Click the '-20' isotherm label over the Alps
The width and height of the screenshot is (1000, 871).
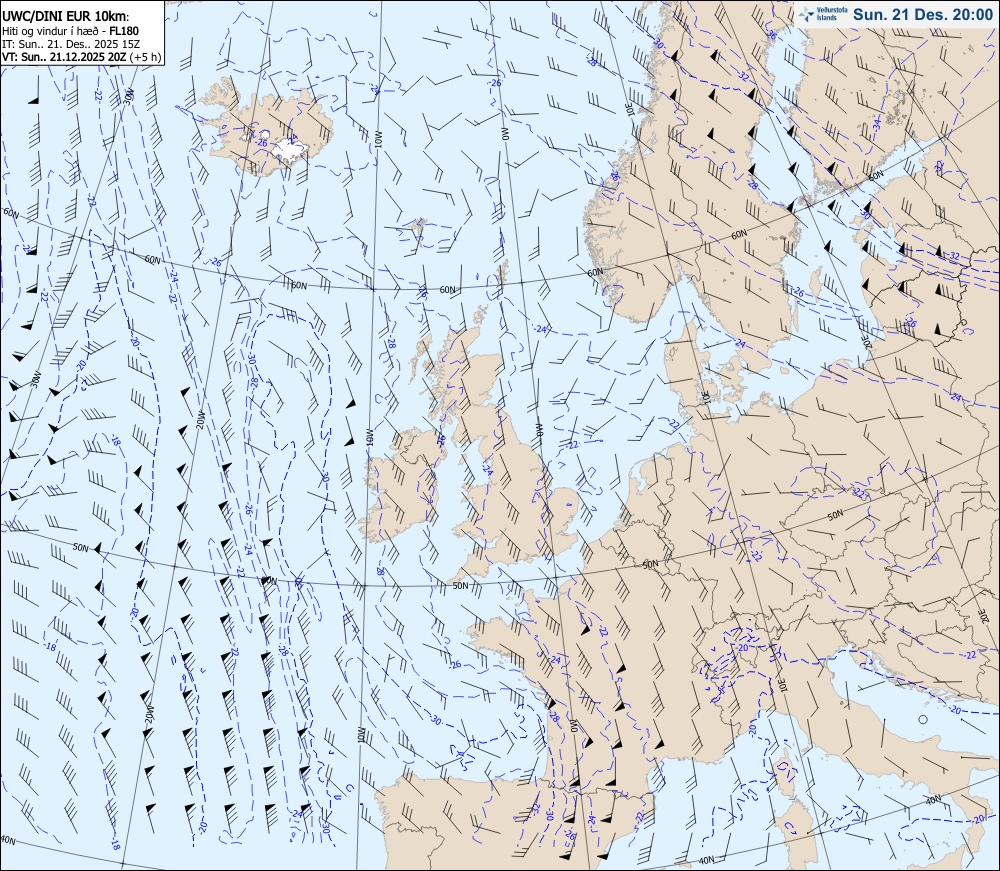pyautogui.click(x=741, y=647)
